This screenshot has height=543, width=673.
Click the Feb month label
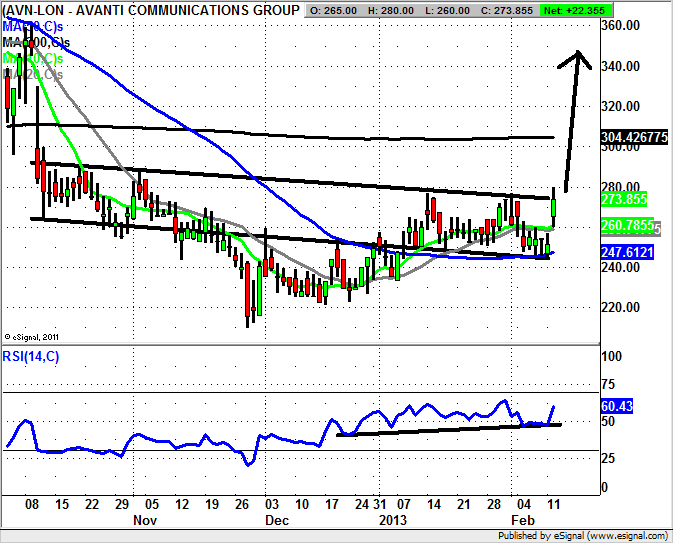(x=523, y=520)
